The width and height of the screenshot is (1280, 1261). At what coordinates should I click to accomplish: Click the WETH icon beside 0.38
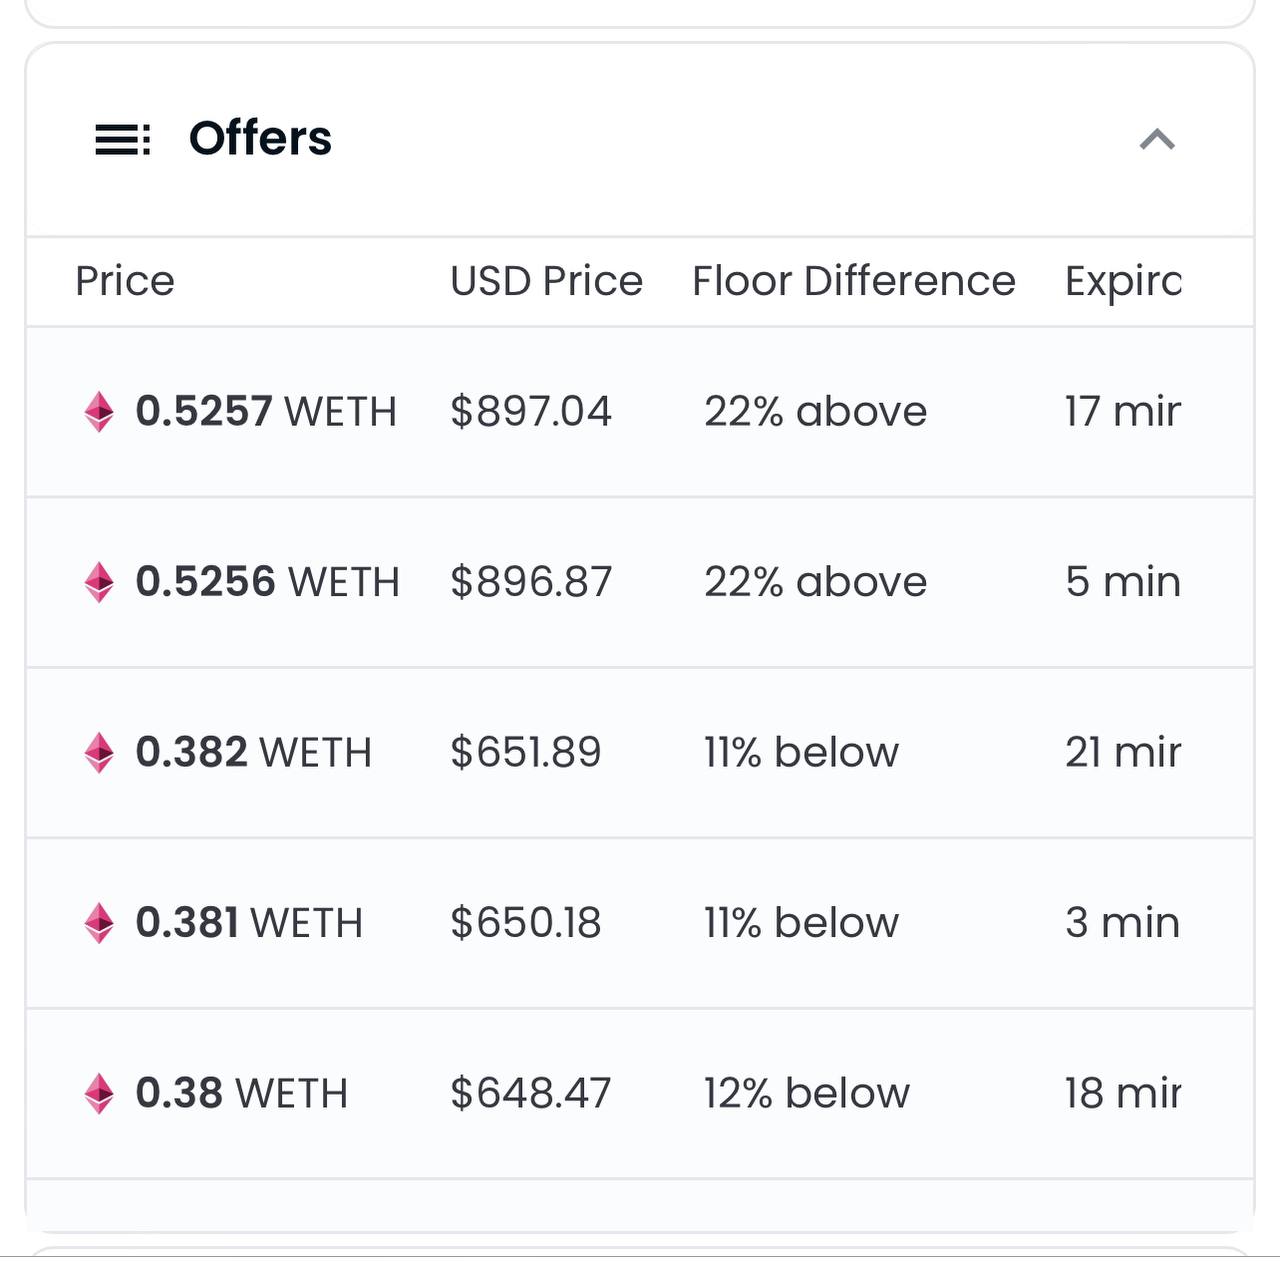99,1093
